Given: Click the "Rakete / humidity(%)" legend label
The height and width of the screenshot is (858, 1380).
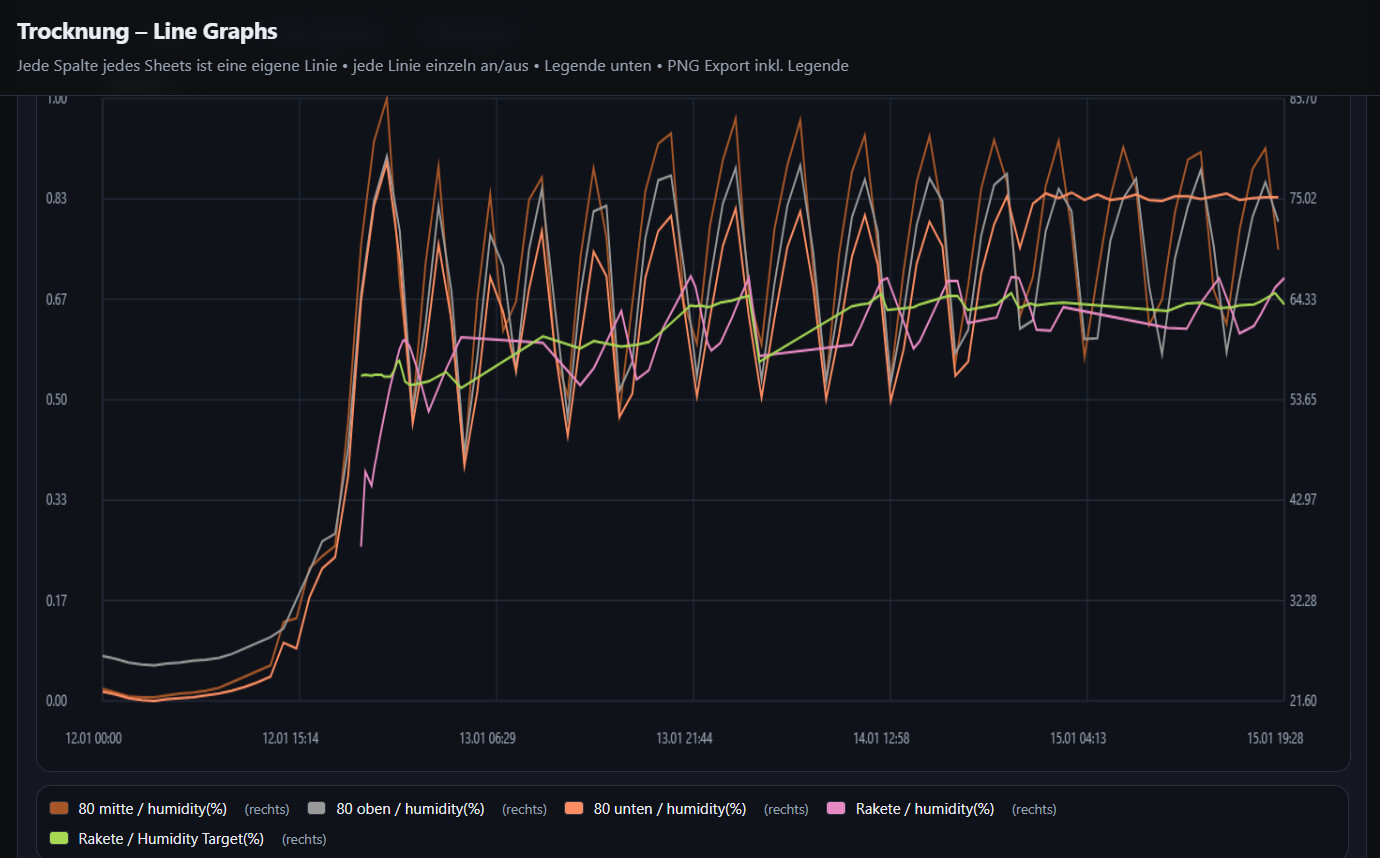Looking at the screenshot, I should [x=924, y=809].
